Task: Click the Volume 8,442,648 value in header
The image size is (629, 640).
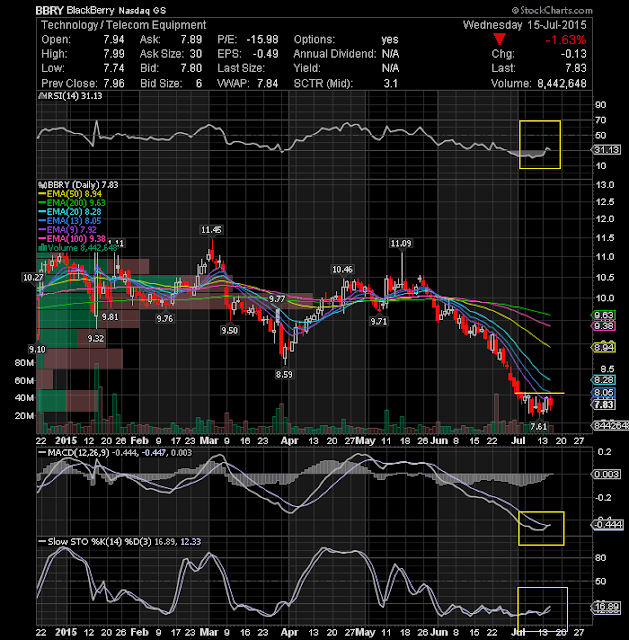Action: [562, 83]
